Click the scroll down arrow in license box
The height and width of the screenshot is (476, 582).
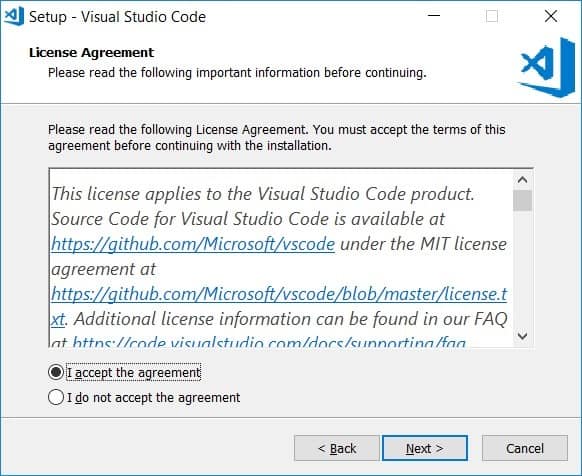(x=523, y=336)
